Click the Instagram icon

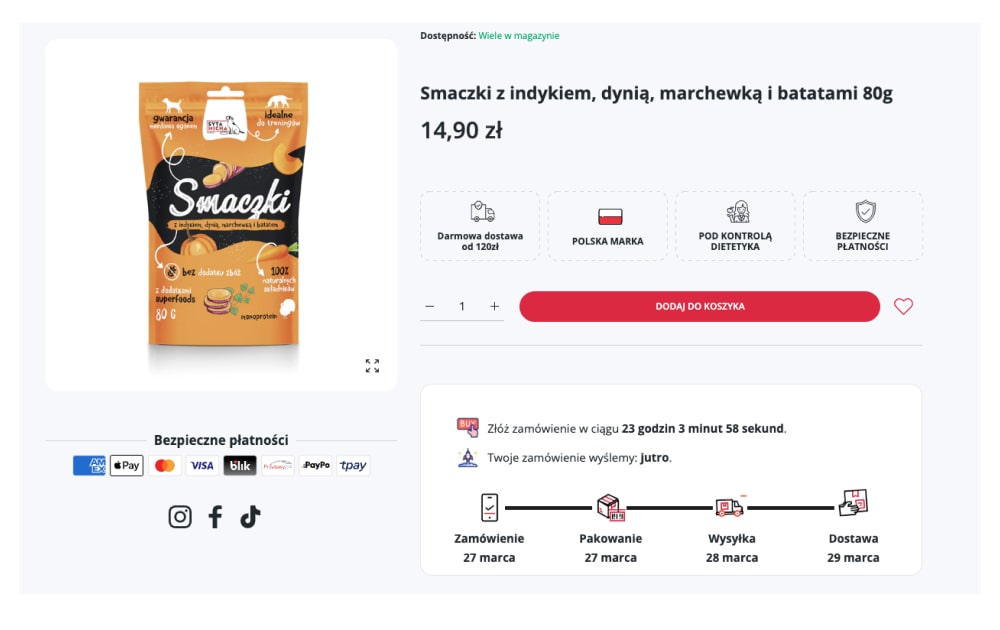pos(180,517)
